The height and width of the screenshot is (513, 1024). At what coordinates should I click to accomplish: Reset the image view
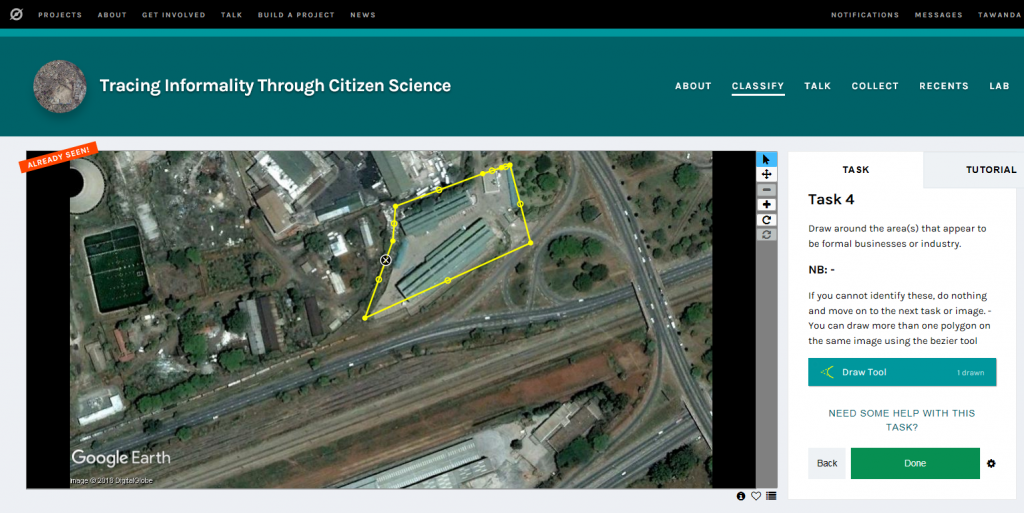click(x=766, y=234)
